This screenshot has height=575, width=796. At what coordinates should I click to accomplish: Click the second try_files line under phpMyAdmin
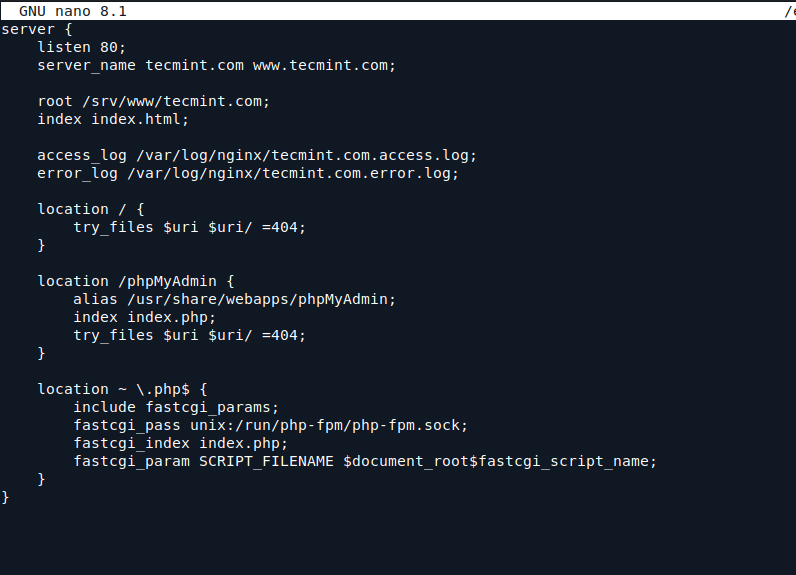pos(189,335)
